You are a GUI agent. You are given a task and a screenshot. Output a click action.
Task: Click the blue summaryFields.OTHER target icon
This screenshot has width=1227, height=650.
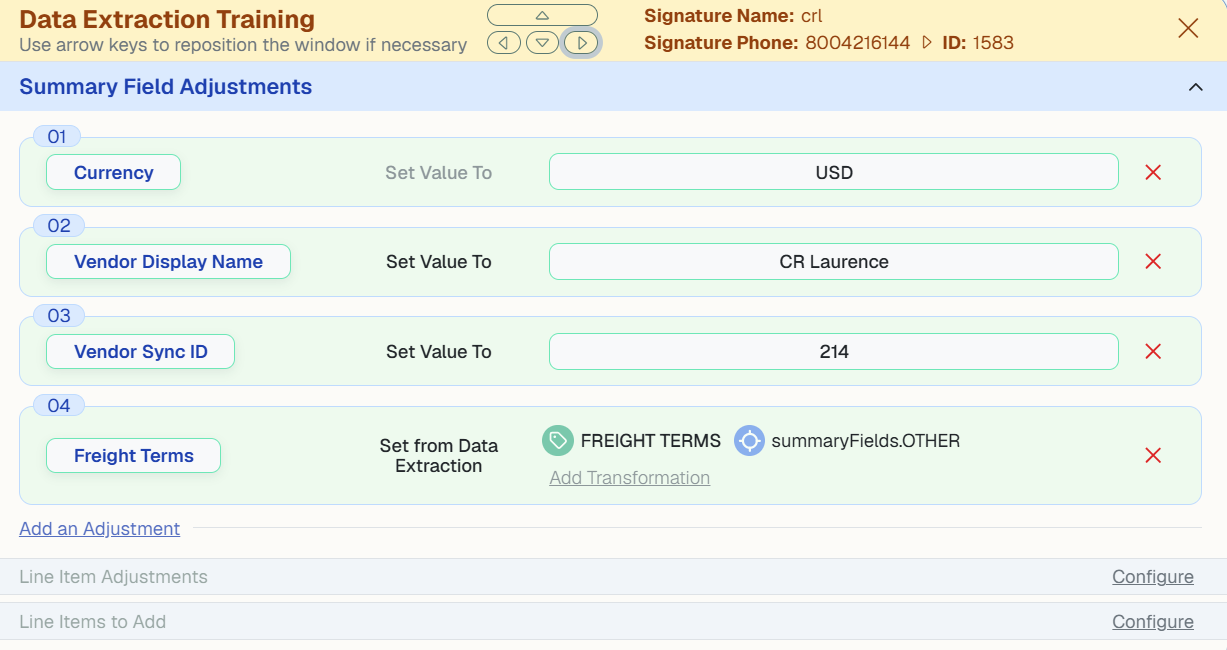749,441
